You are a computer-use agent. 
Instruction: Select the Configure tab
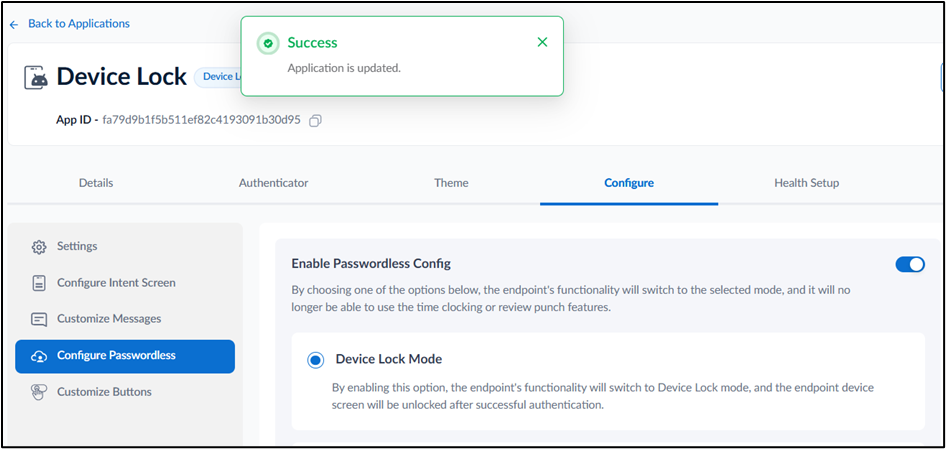point(629,183)
